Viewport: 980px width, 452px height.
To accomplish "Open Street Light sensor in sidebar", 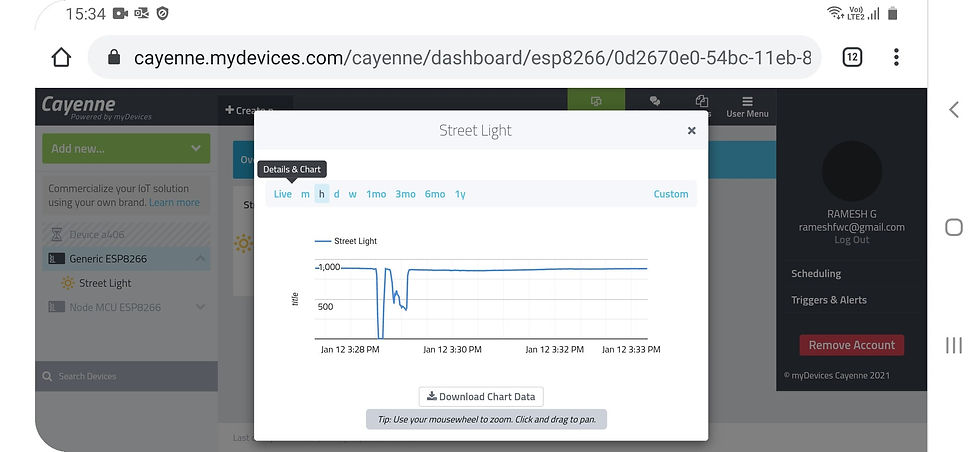I will coord(105,283).
